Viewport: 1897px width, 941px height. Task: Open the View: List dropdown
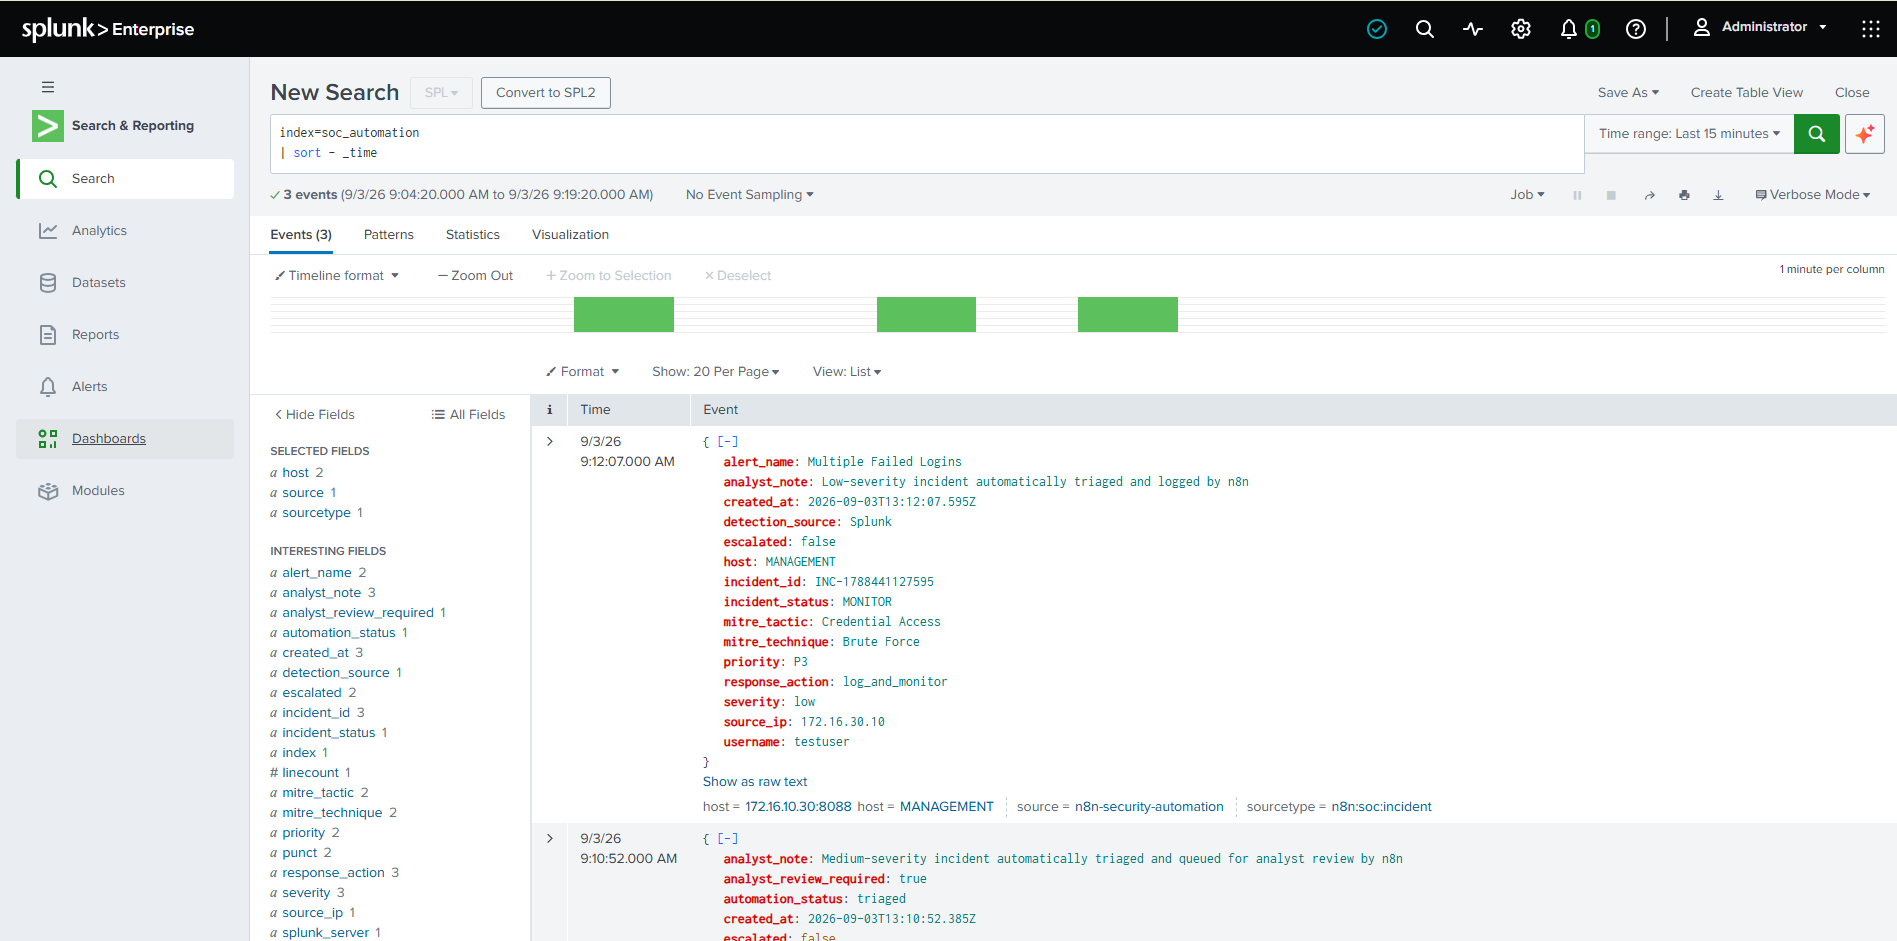(847, 372)
